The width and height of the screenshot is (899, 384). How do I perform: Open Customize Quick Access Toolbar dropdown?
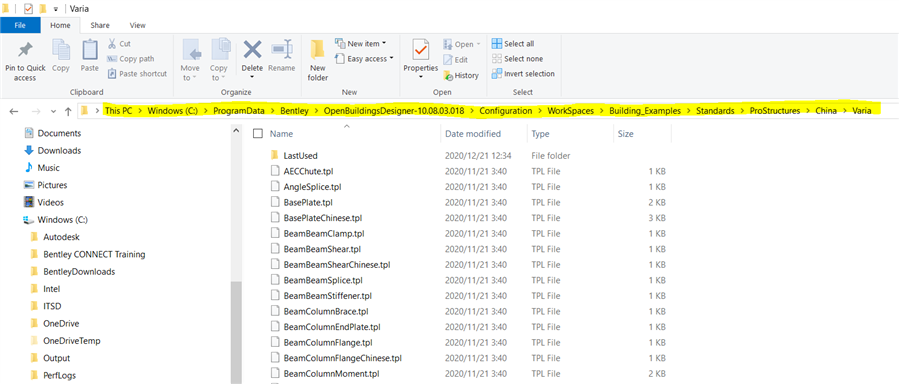coord(56,9)
